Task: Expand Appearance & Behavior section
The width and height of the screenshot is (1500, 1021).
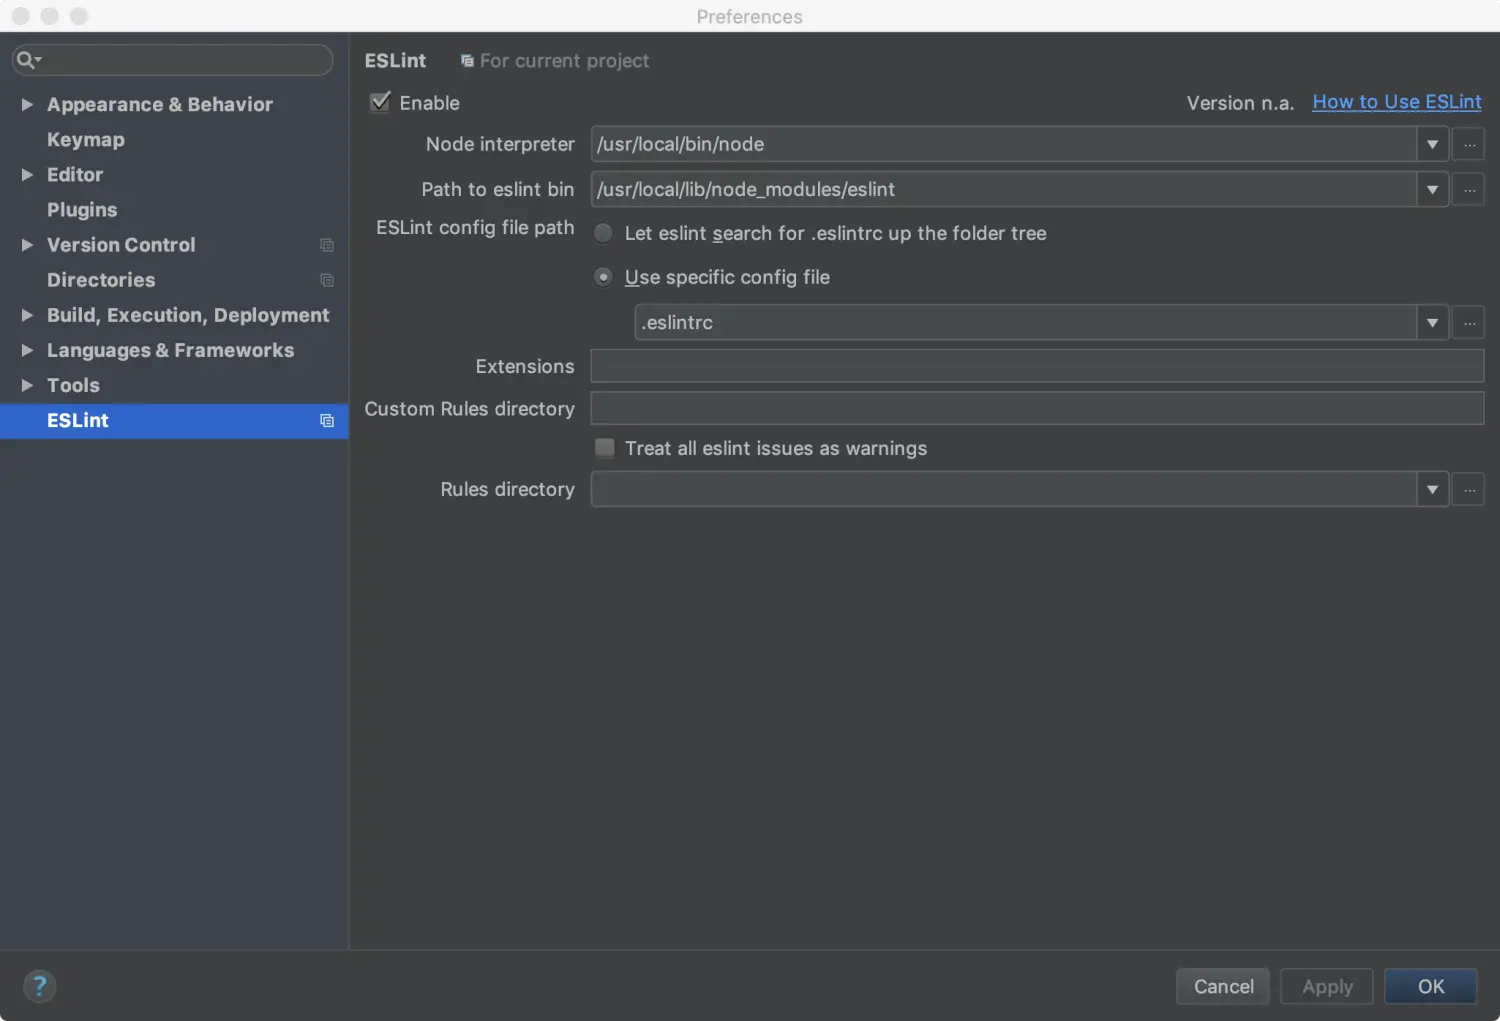Action: 27,104
